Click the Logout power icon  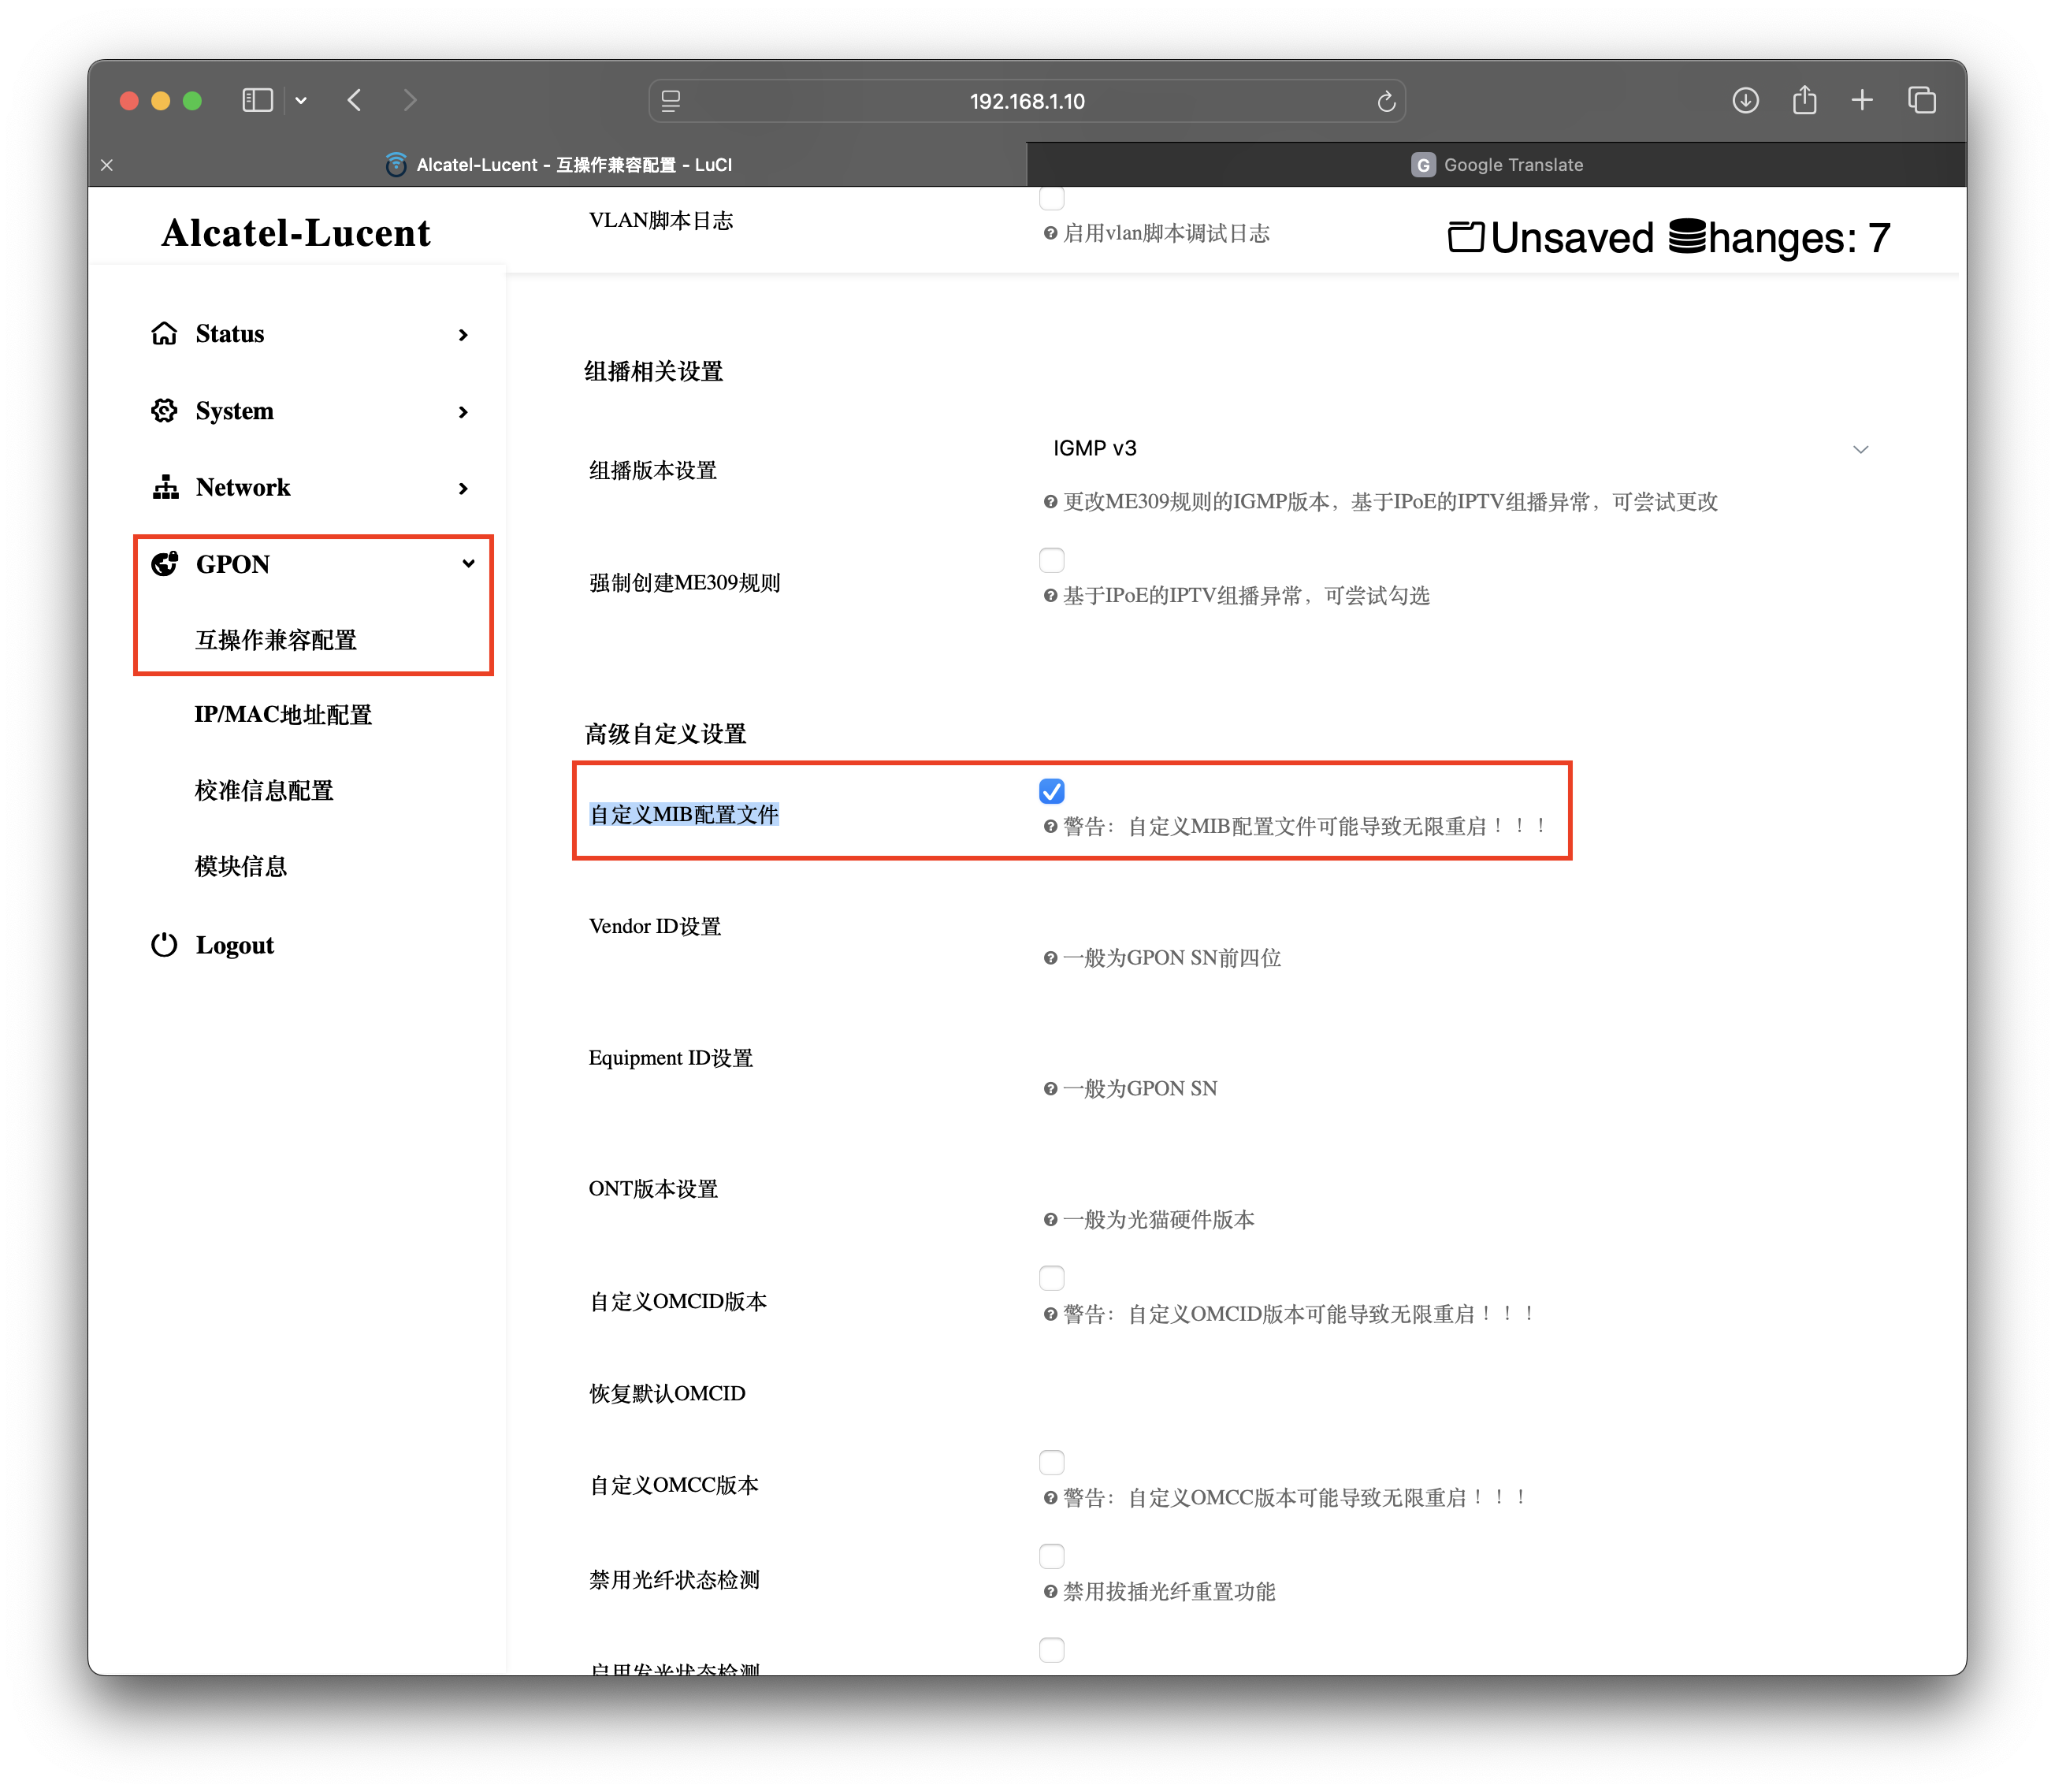(164, 945)
